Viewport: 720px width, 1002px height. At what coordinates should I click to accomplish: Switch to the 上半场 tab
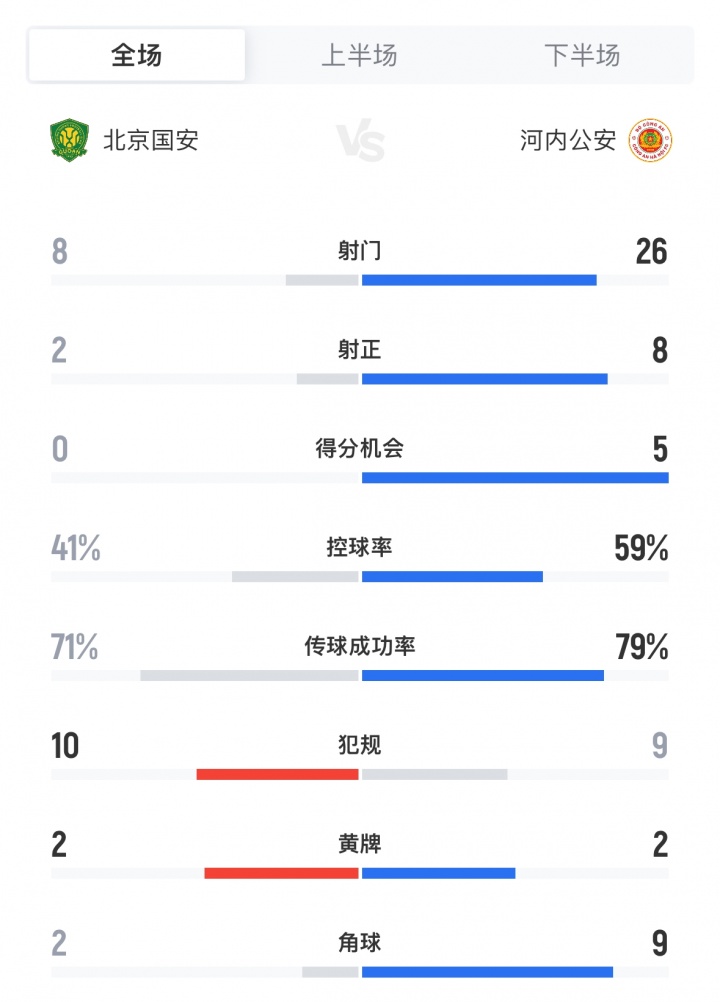(361, 57)
